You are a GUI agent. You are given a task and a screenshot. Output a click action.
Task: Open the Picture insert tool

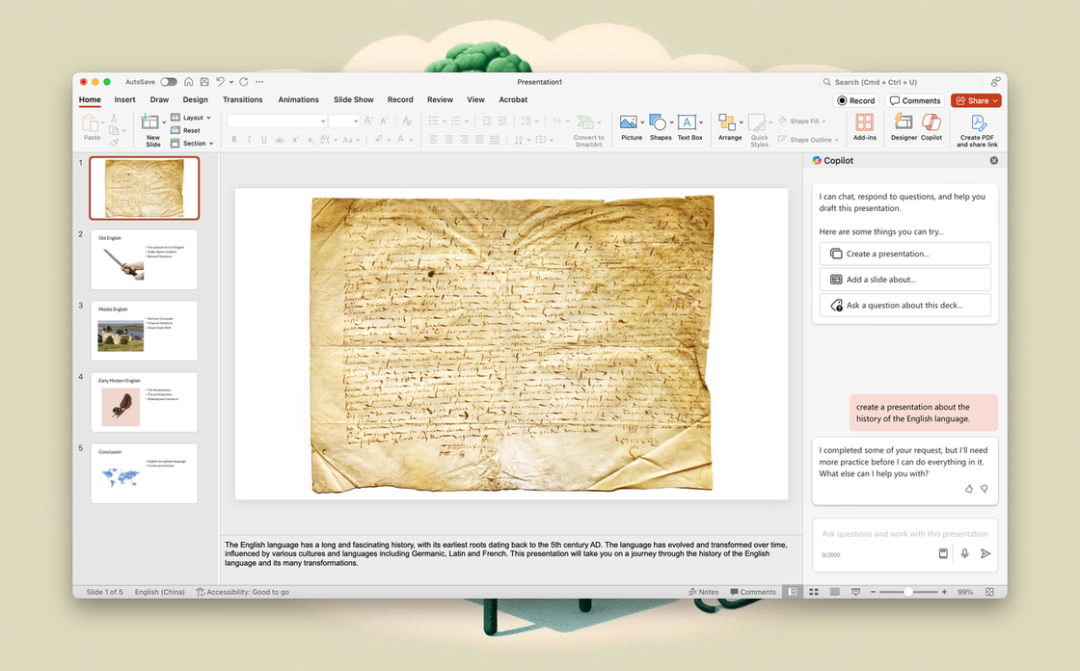click(627, 122)
